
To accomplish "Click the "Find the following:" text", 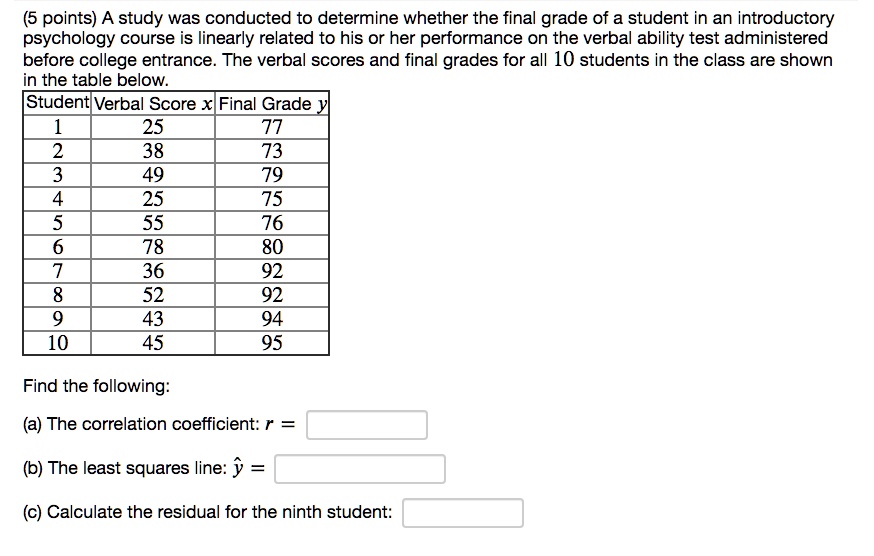I will click(x=96, y=386).
